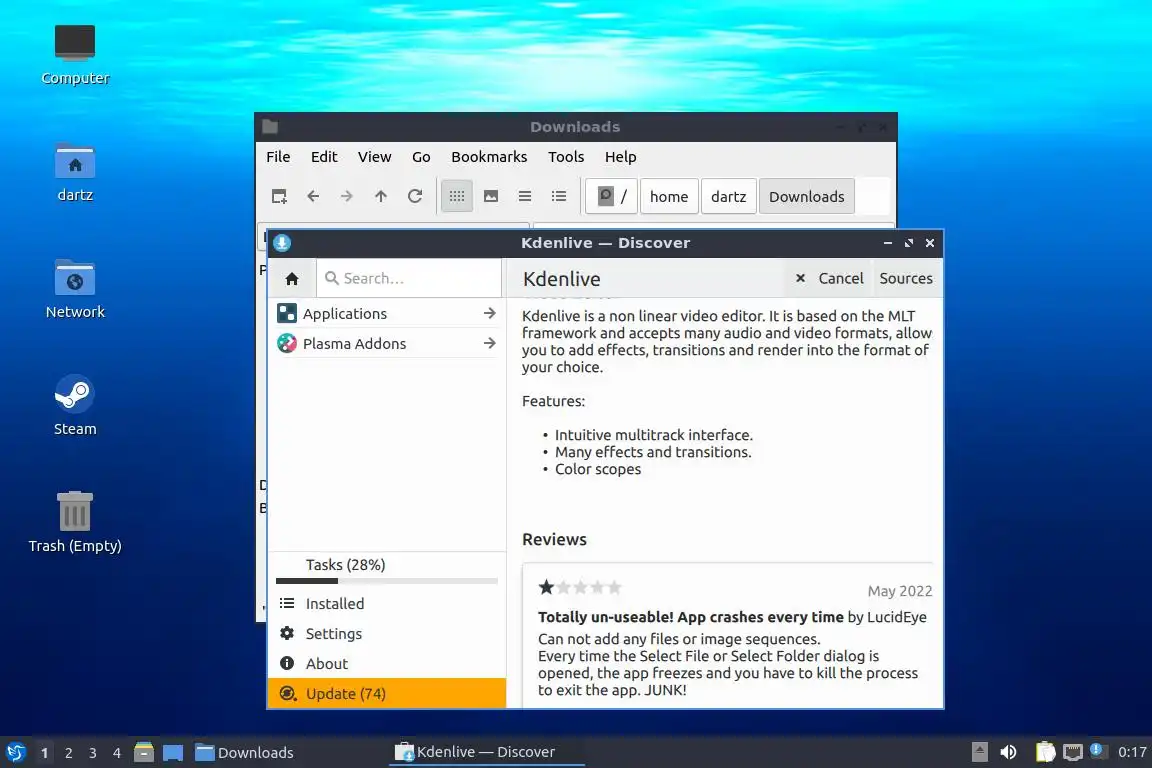Click the Installed list icon
This screenshot has width=1152, height=768.
(x=287, y=603)
